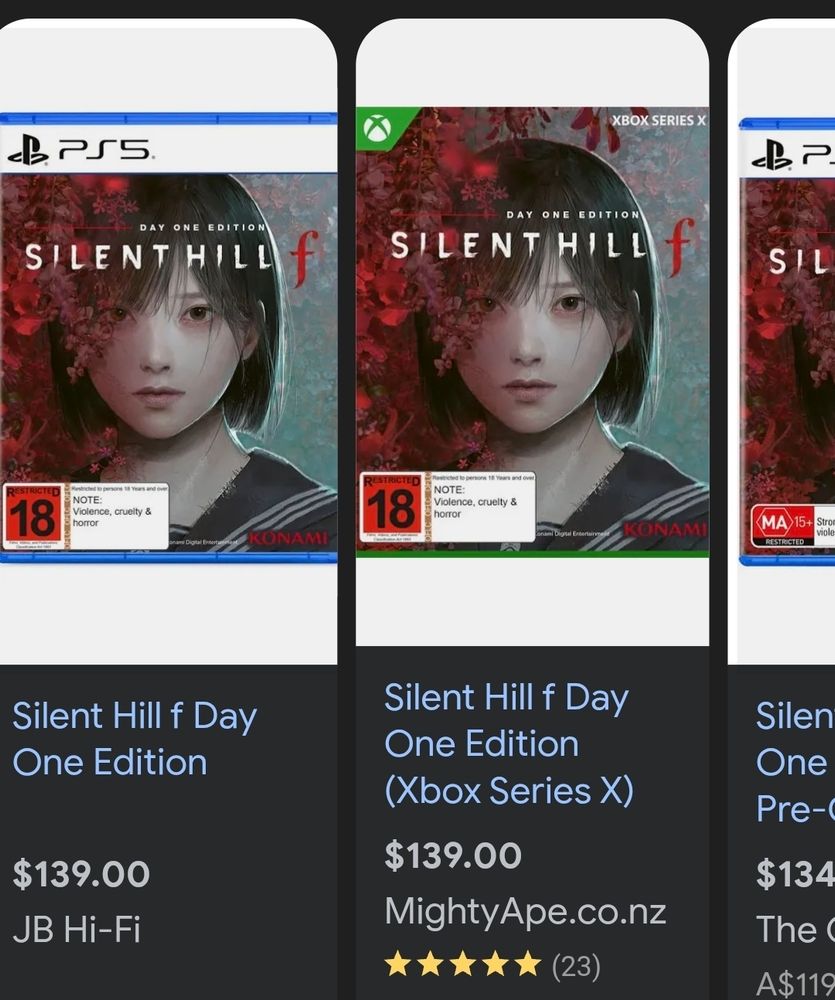835x1000 pixels.
Task: Select the MightyApe.co.nz seller name
Action: pyautogui.click(x=525, y=912)
